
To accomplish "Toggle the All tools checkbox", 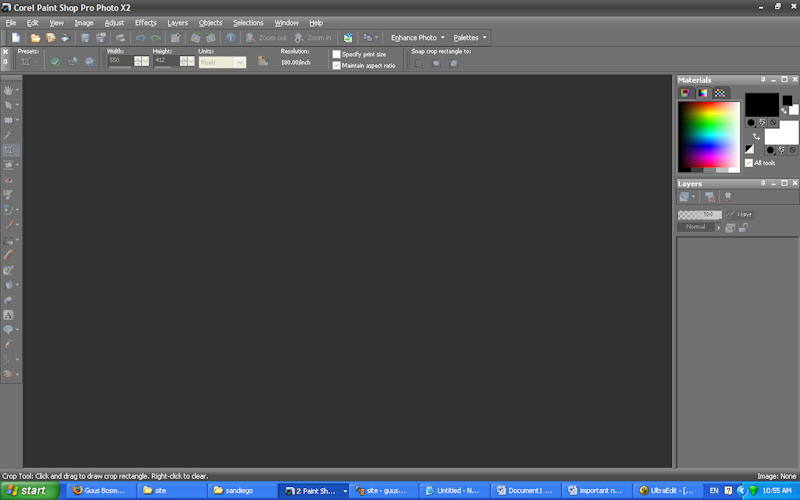I will tap(748, 163).
